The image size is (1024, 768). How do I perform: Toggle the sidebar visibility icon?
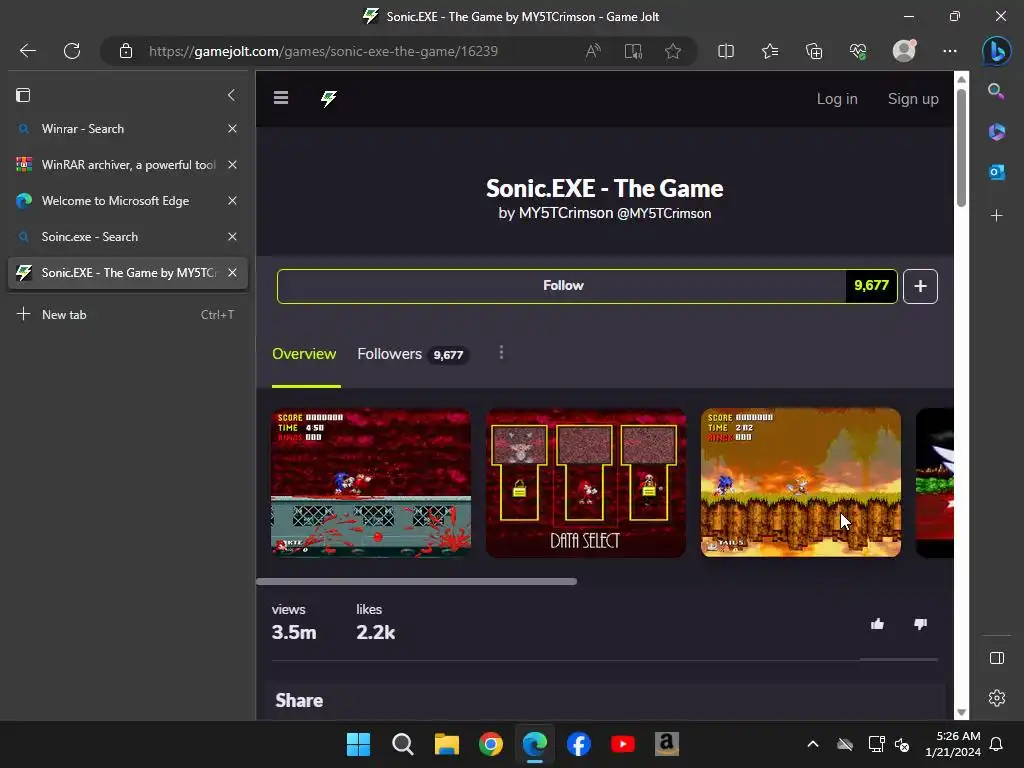tap(997, 658)
